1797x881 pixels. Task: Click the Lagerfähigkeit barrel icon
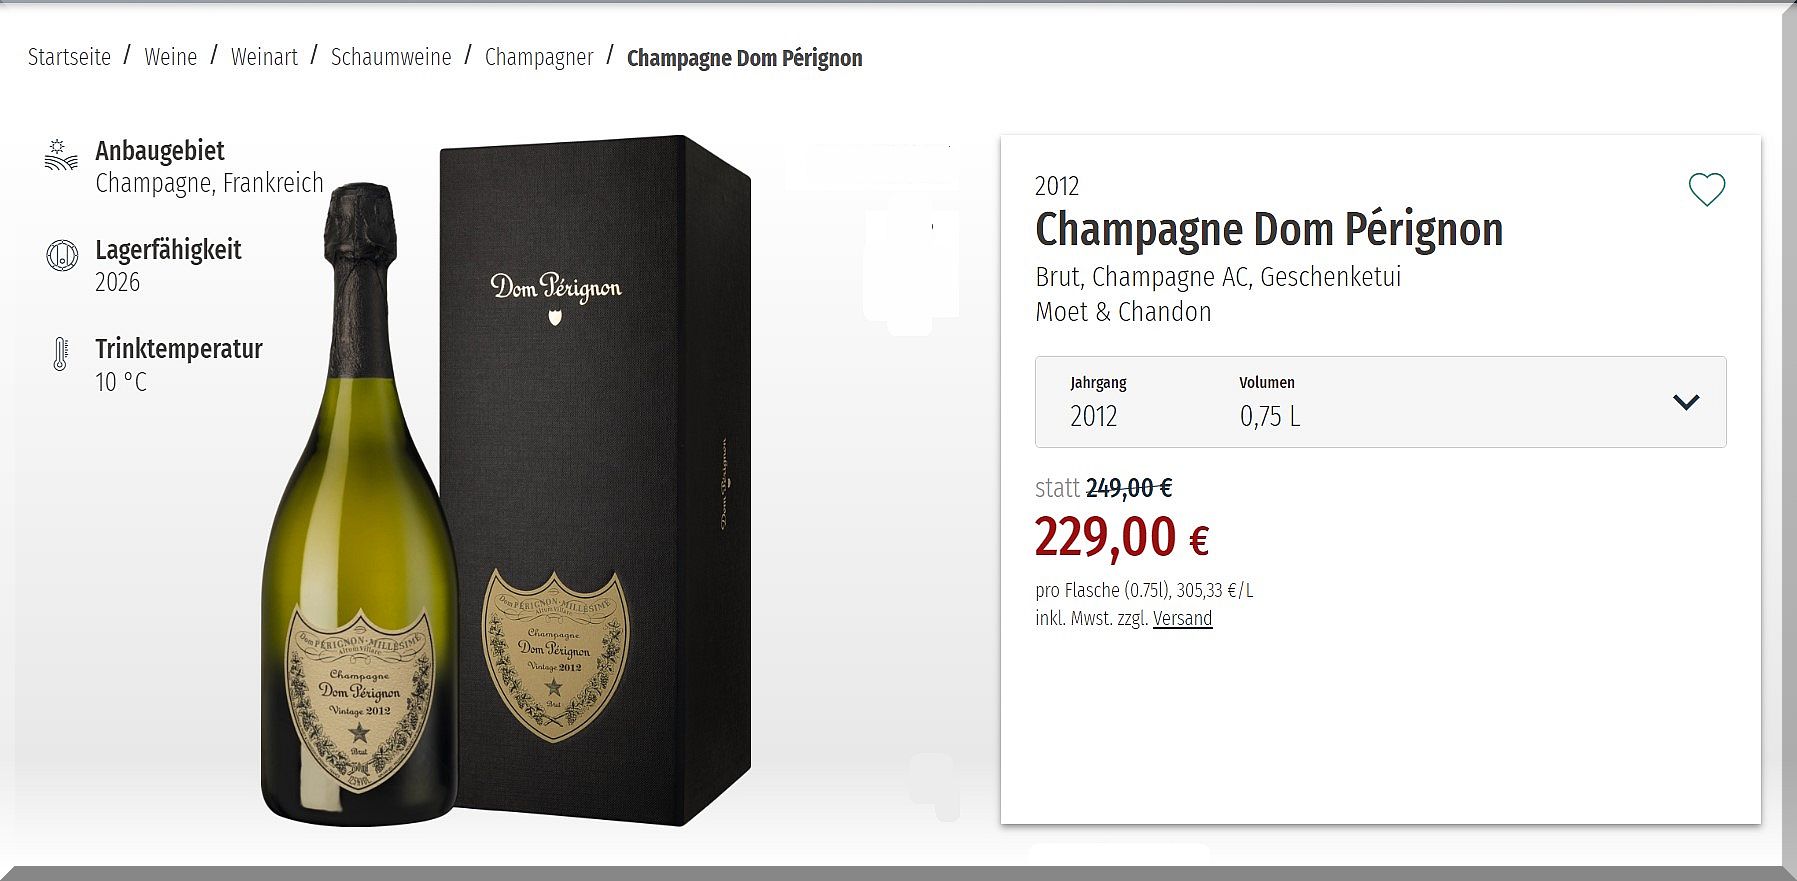tap(62, 255)
